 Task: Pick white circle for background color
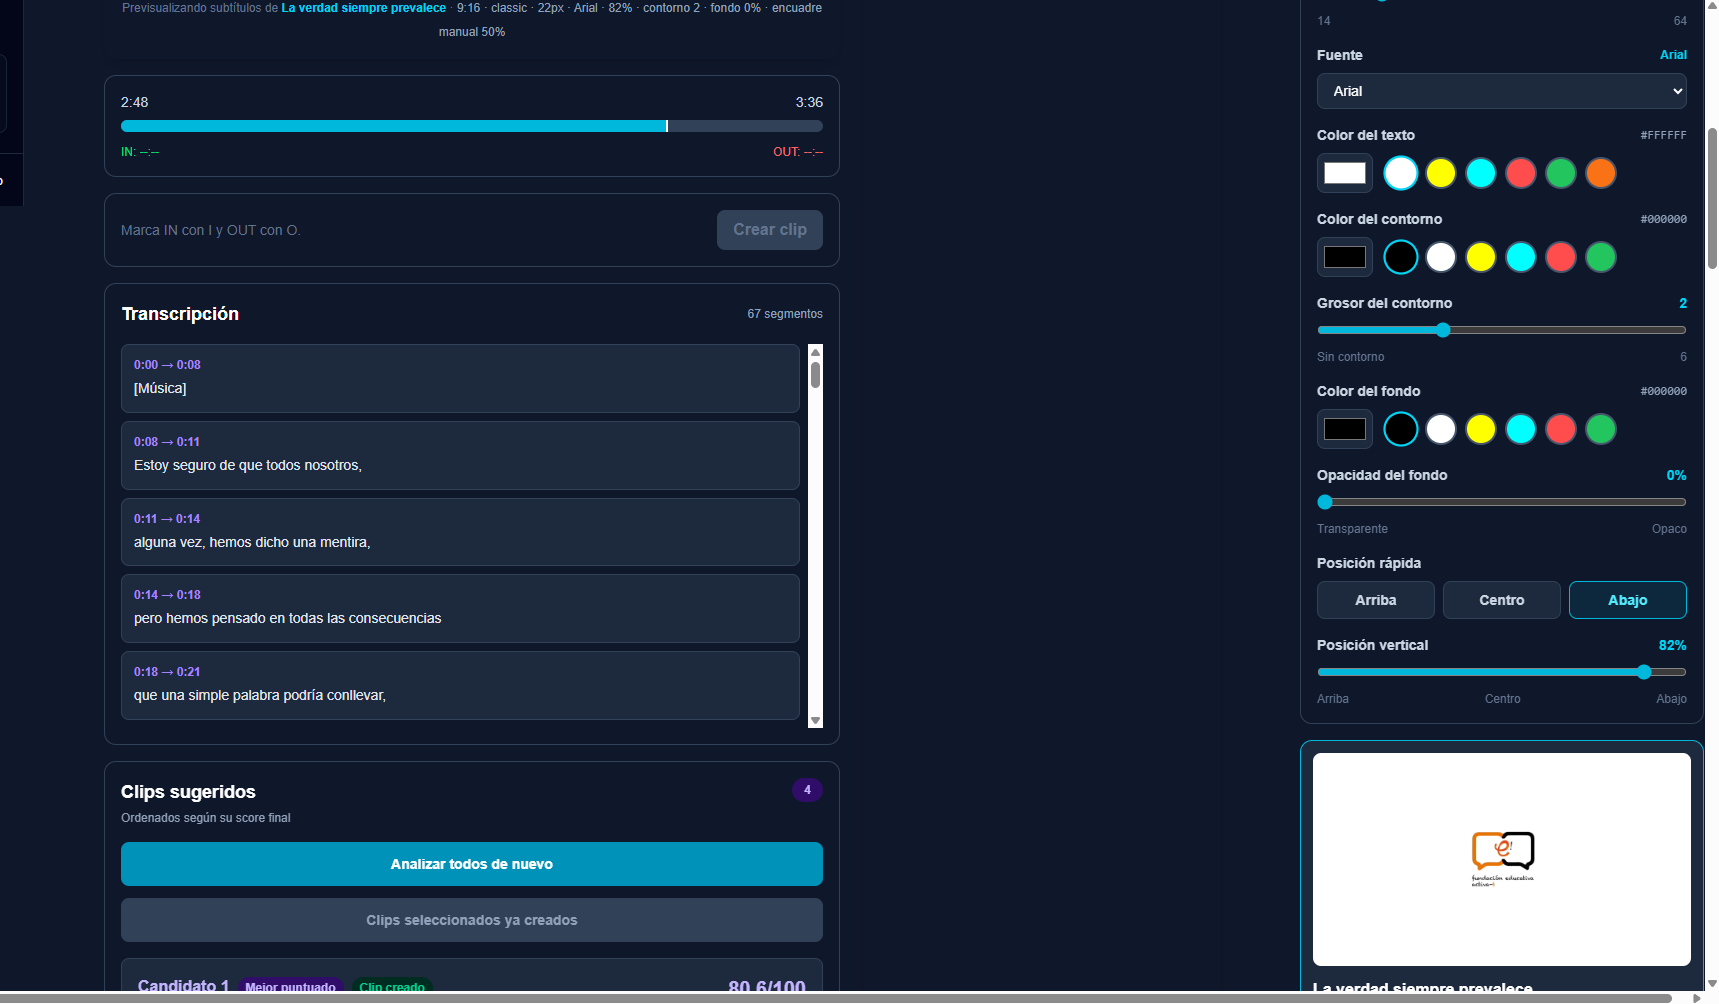coord(1441,429)
